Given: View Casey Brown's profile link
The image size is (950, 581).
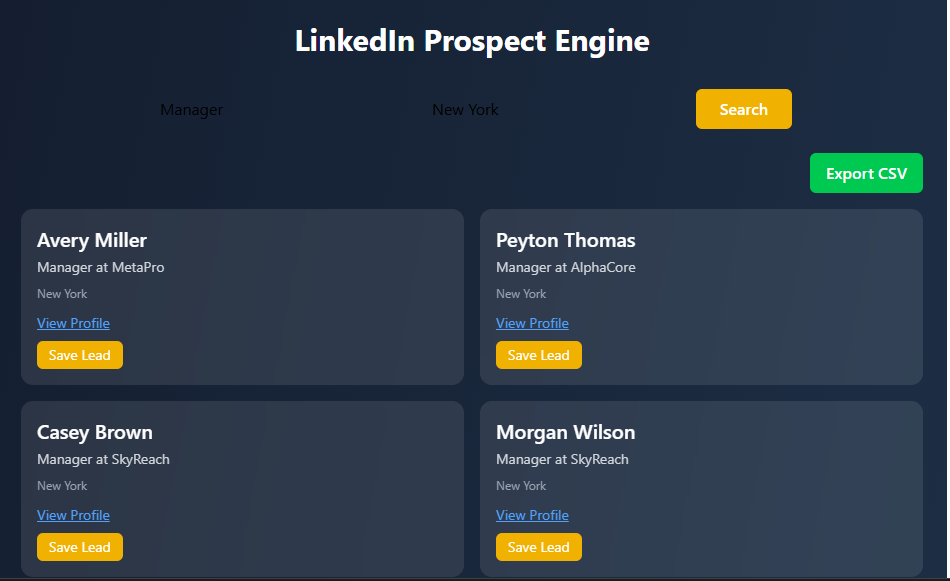Looking at the screenshot, I should [73, 515].
